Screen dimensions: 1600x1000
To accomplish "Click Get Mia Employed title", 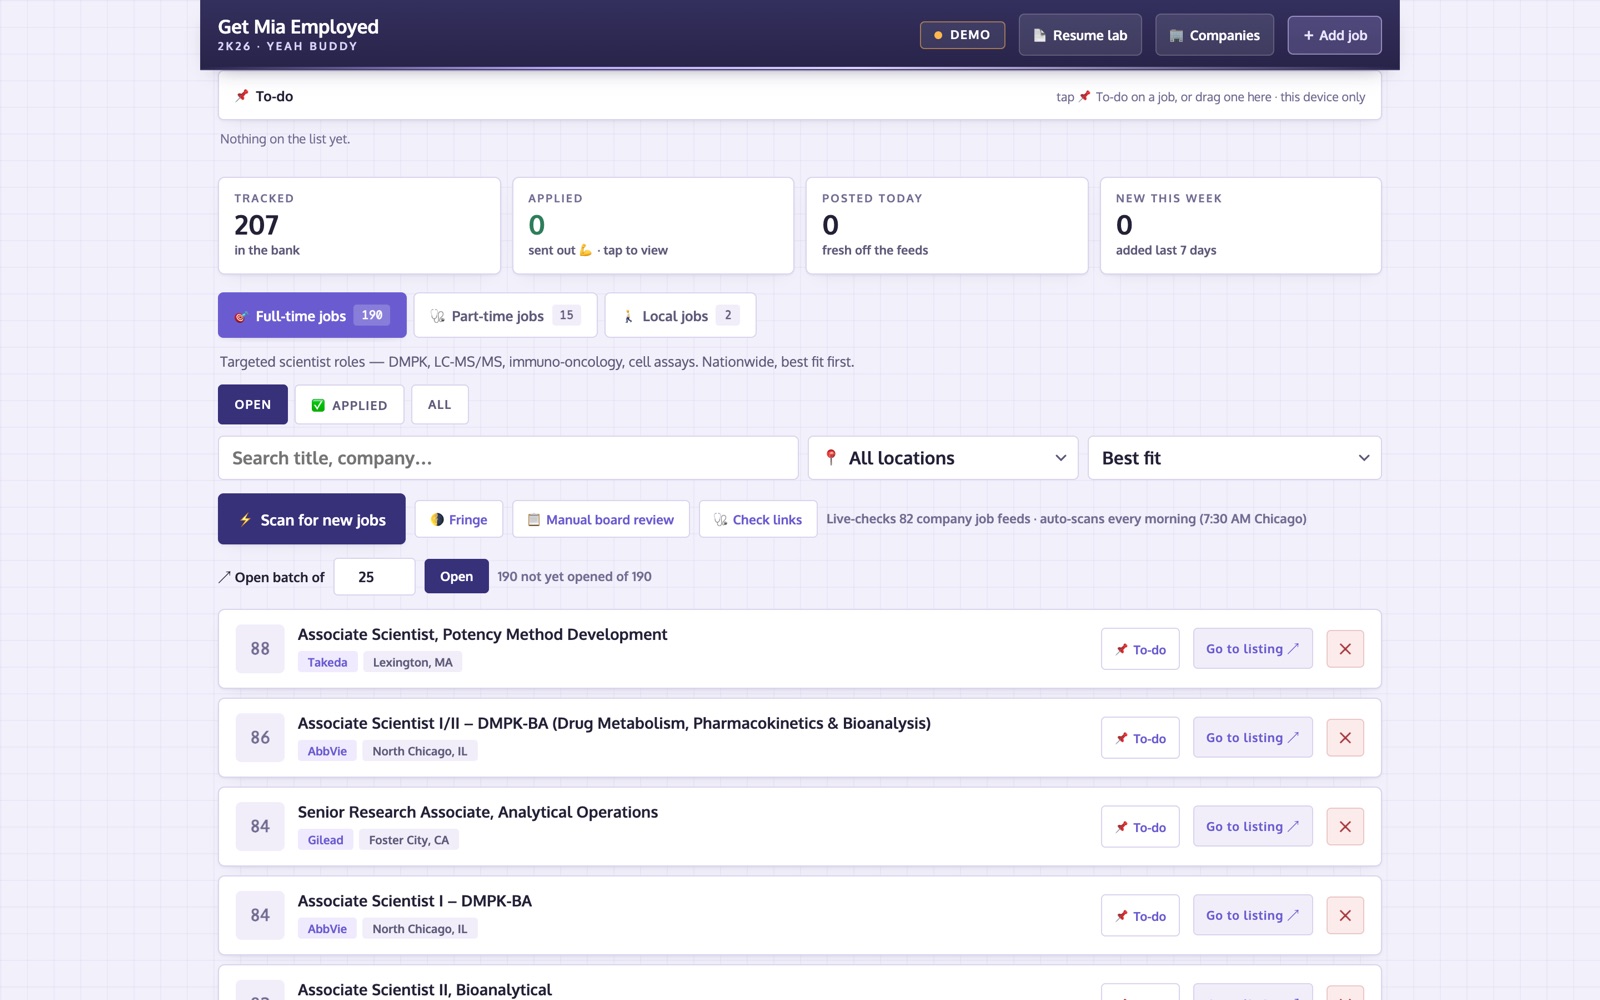I will [298, 27].
